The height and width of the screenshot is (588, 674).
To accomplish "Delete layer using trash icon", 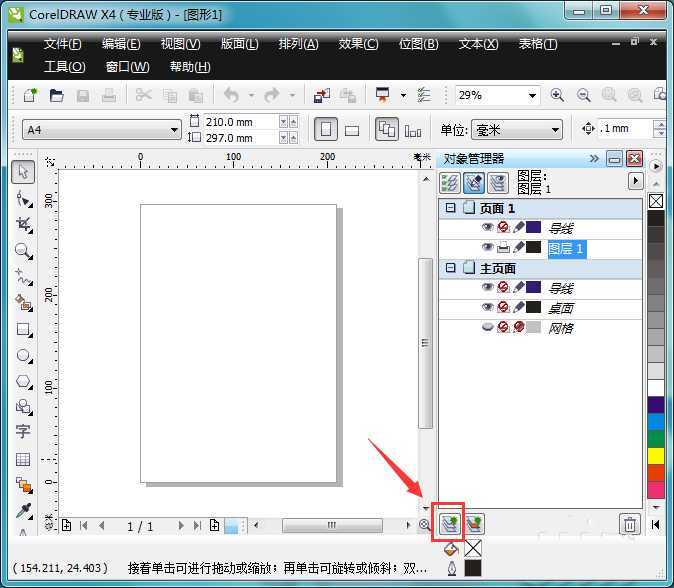I will coord(629,523).
